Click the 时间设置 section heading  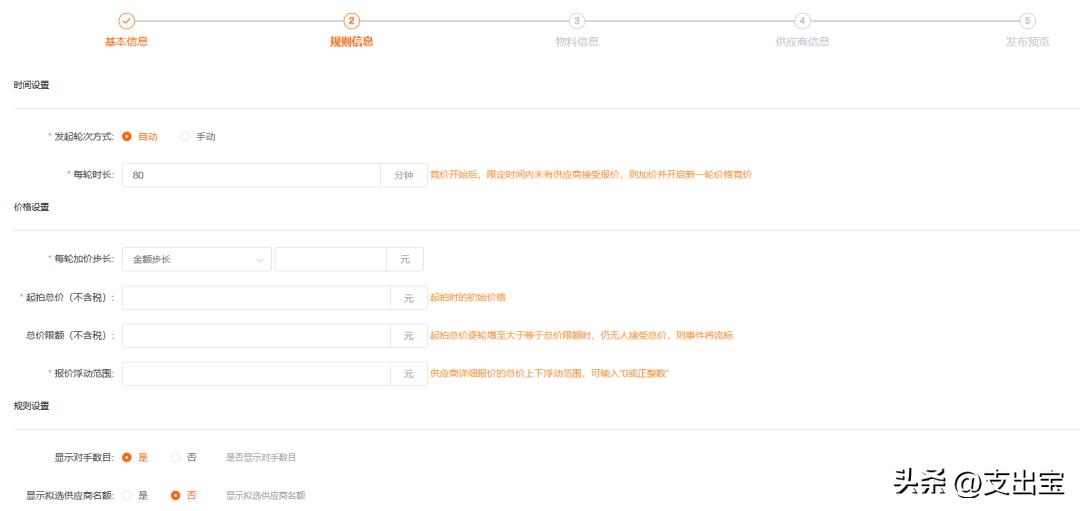32,85
